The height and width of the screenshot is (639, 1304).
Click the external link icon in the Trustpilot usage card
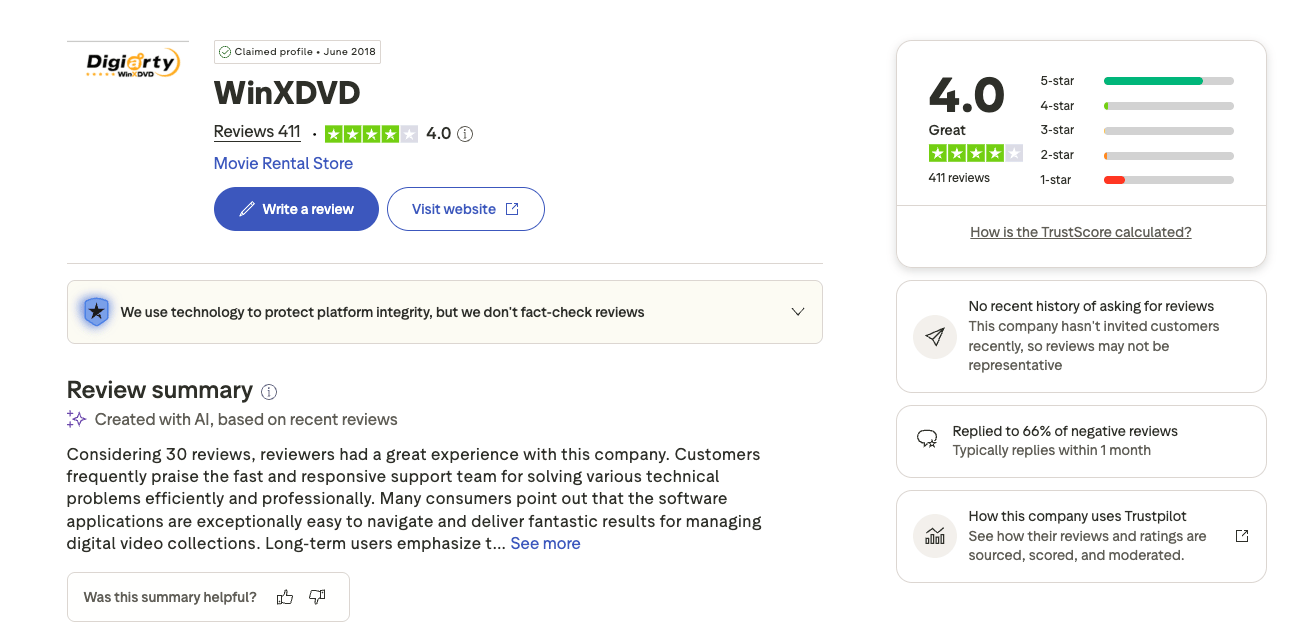(x=1242, y=536)
